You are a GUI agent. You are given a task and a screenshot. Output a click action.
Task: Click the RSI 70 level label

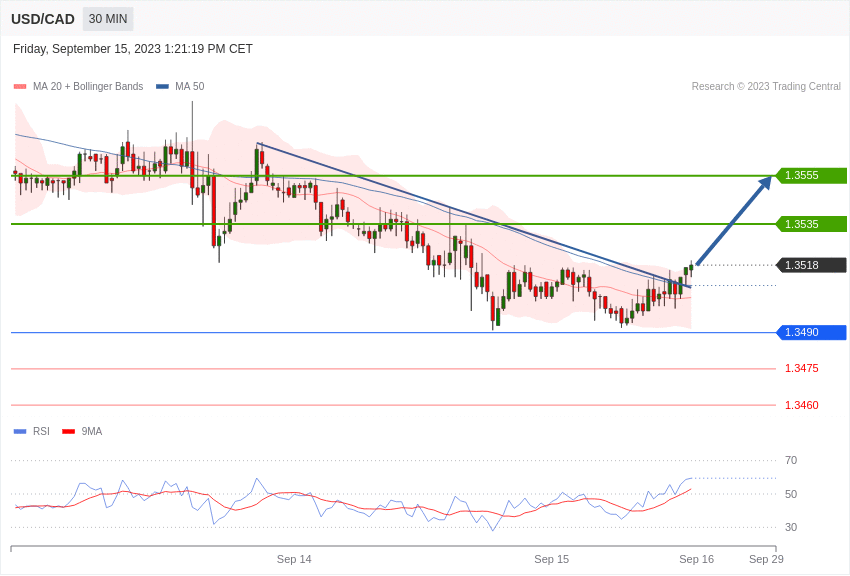[x=791, y=461]
